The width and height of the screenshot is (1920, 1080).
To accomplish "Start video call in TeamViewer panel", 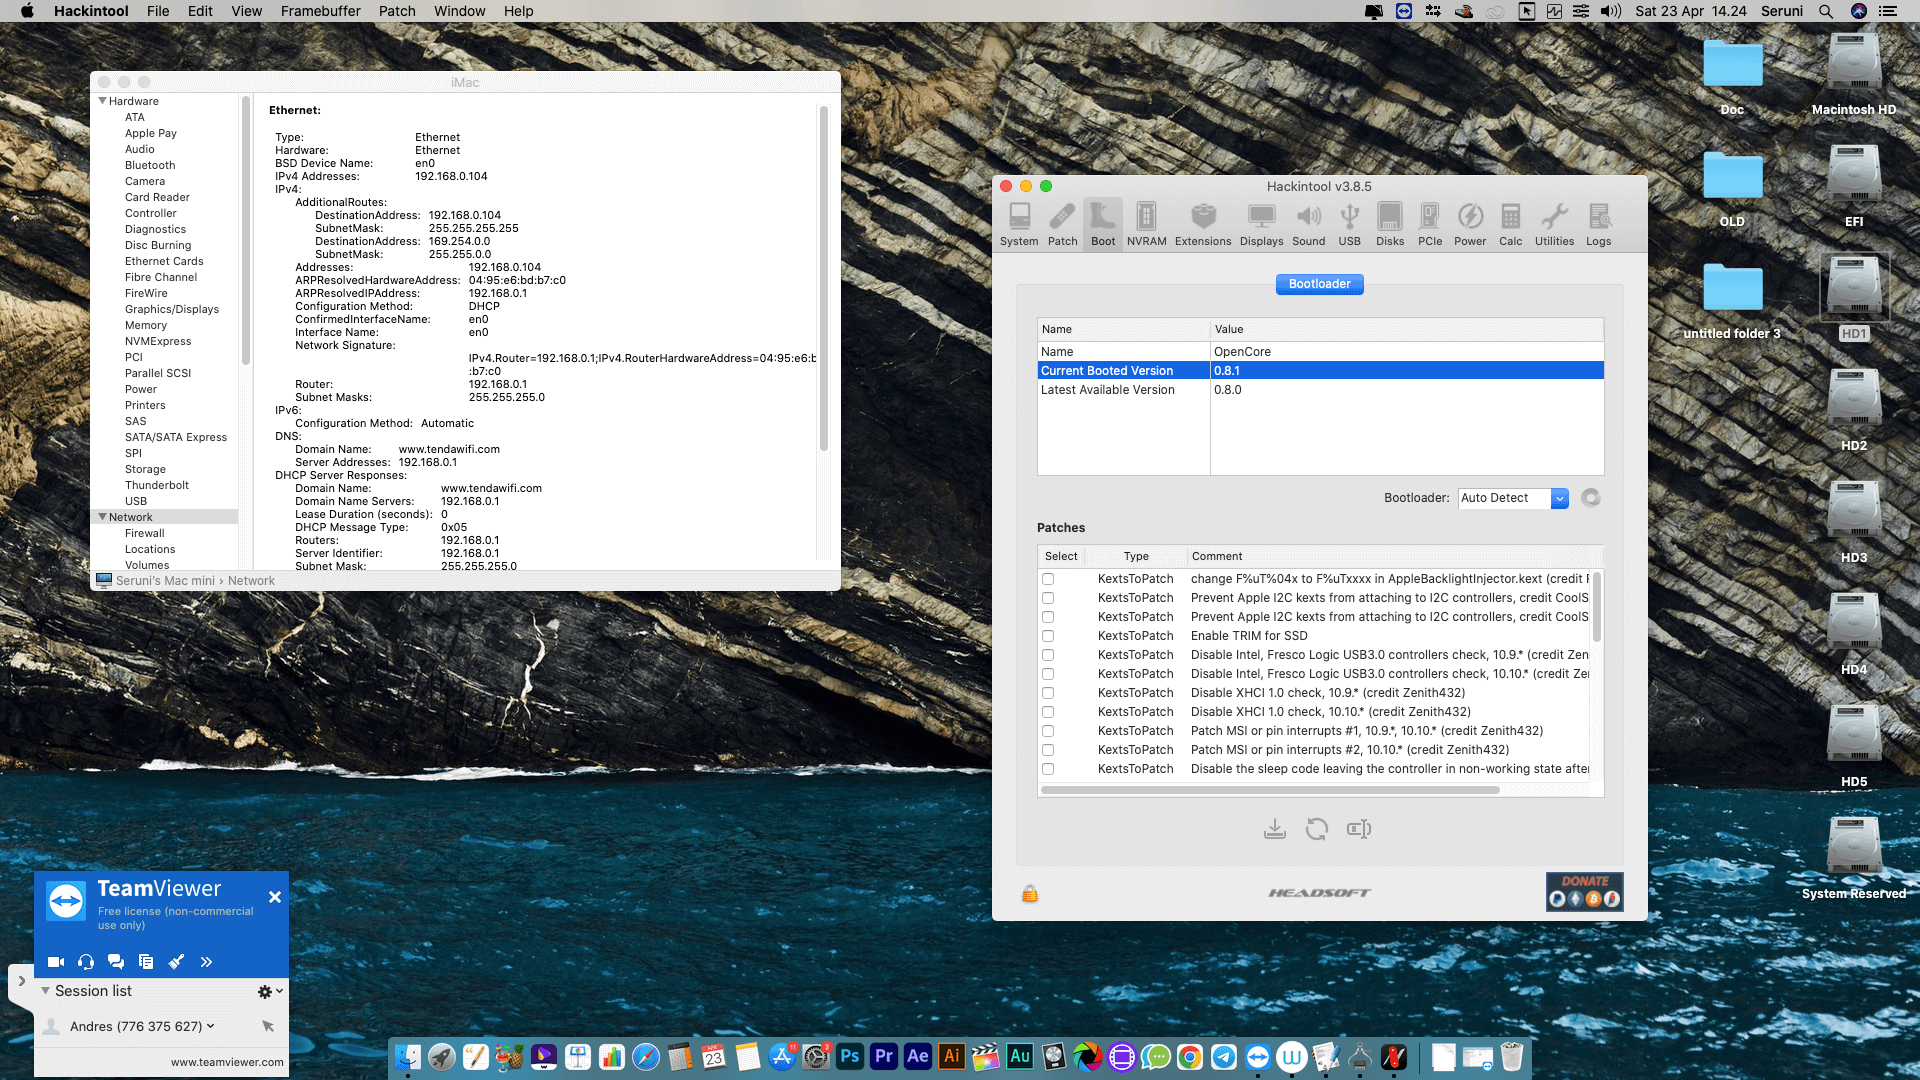I will tap(56, 962).
